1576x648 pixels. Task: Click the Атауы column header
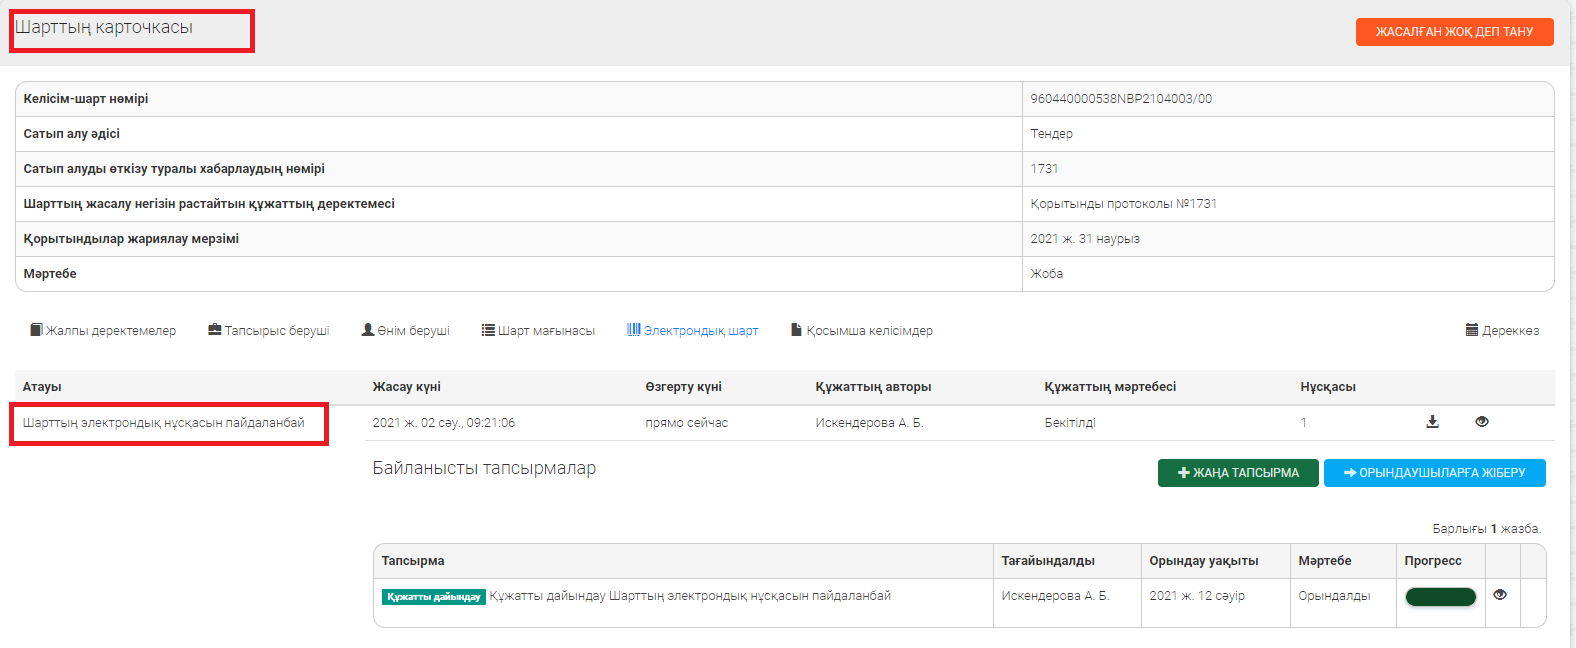[x=42, y=387]
